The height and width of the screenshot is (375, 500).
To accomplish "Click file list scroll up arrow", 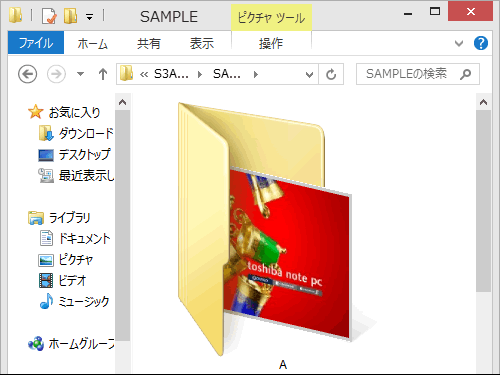I will pos(483,102).
